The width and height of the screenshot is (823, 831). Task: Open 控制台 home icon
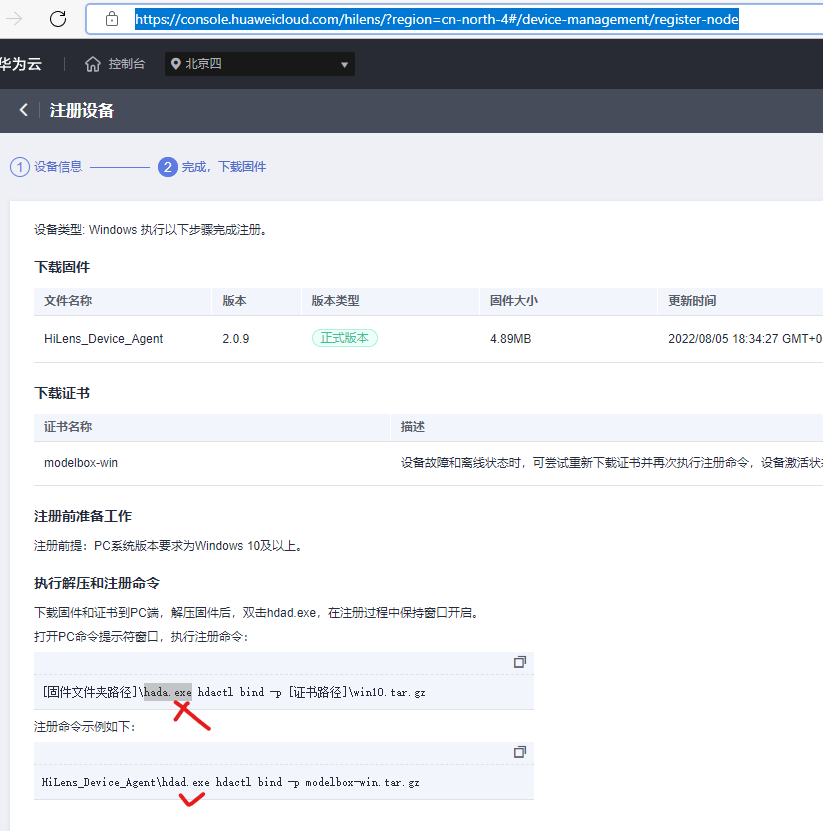click(93, 64)
